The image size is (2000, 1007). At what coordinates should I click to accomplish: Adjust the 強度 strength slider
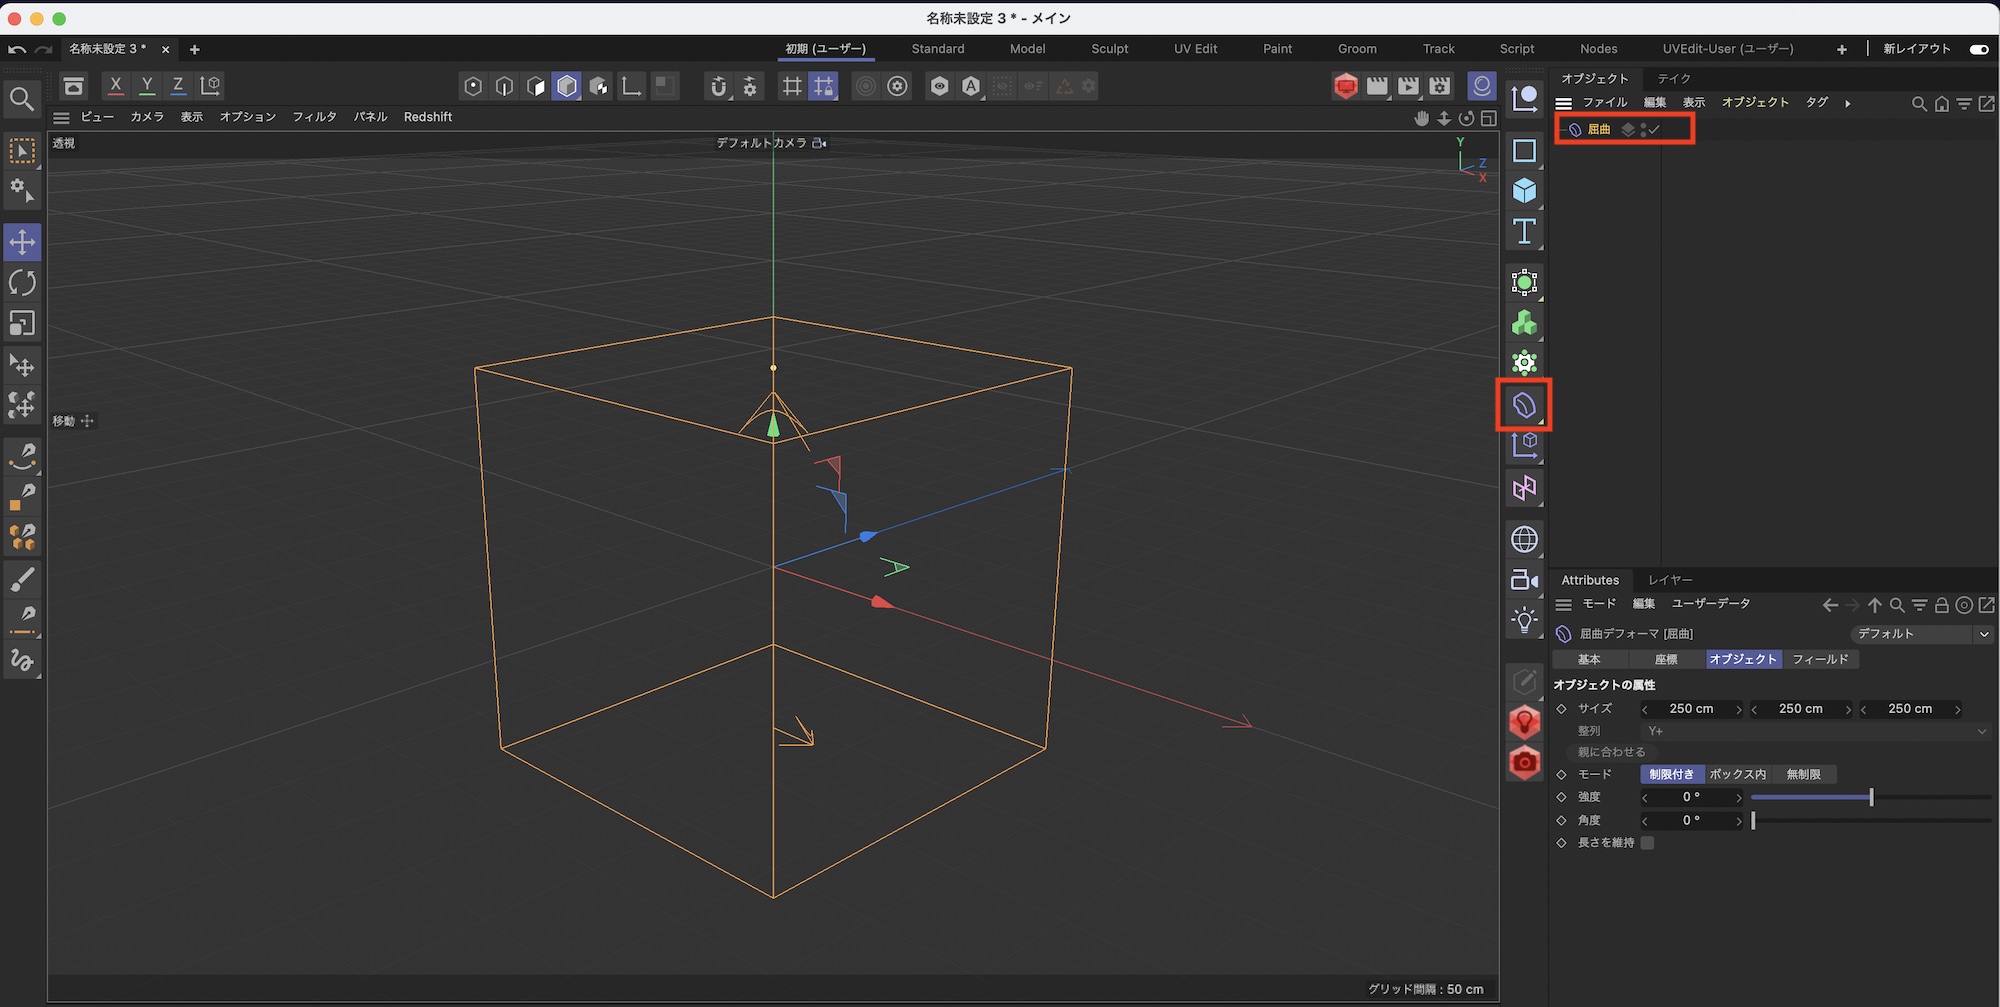coord(1870,797)
